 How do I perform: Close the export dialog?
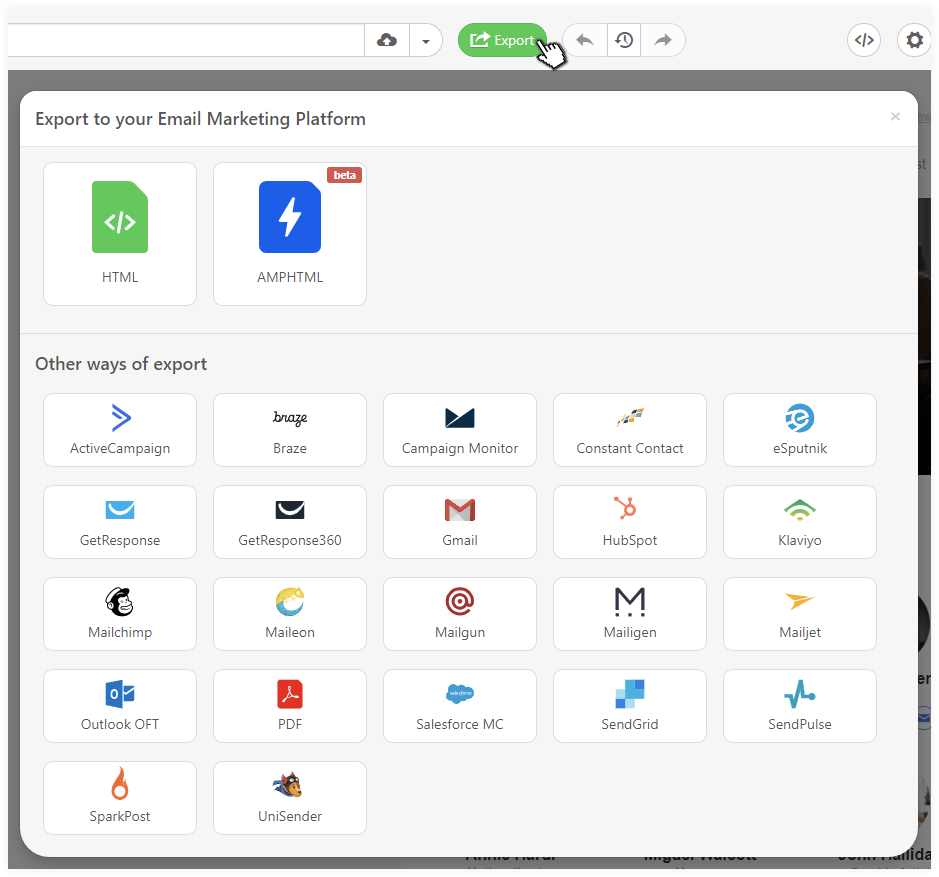coord(895,116)
